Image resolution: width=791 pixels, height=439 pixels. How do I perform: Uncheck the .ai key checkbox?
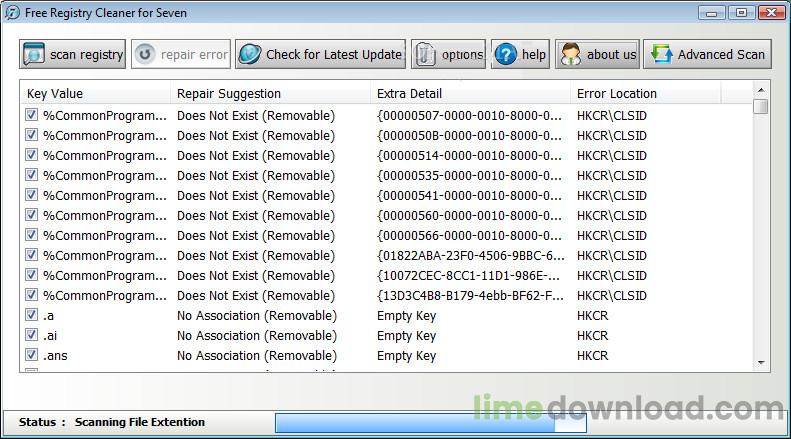(31, 335)
